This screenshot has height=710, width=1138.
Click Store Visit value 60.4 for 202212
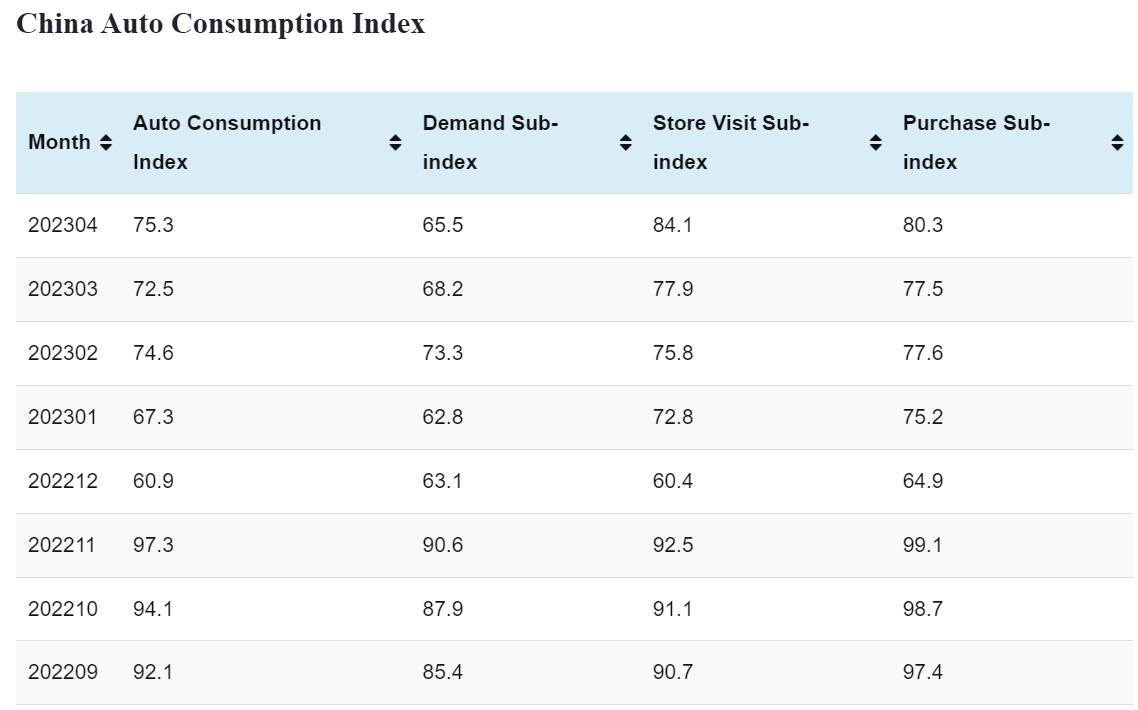coord(672,481)
